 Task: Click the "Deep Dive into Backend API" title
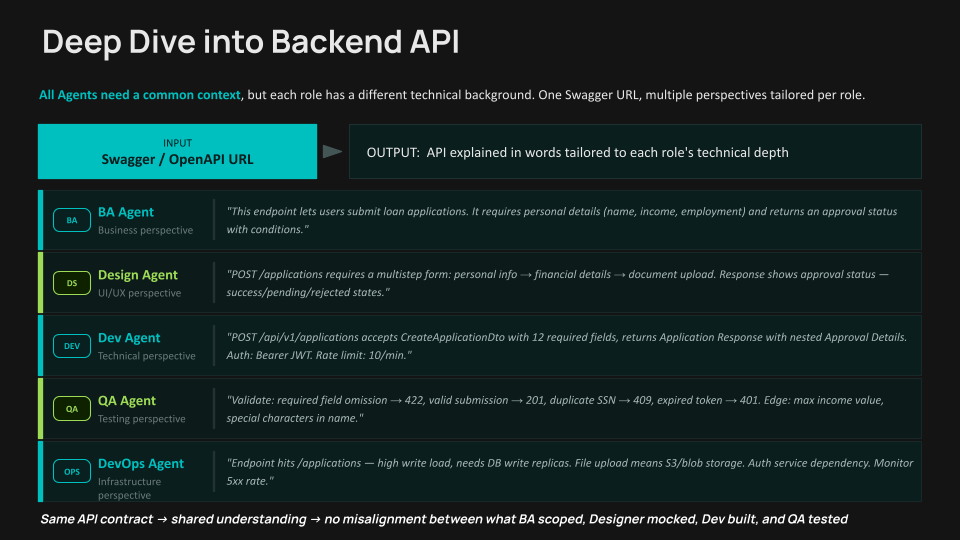[251, 43]
